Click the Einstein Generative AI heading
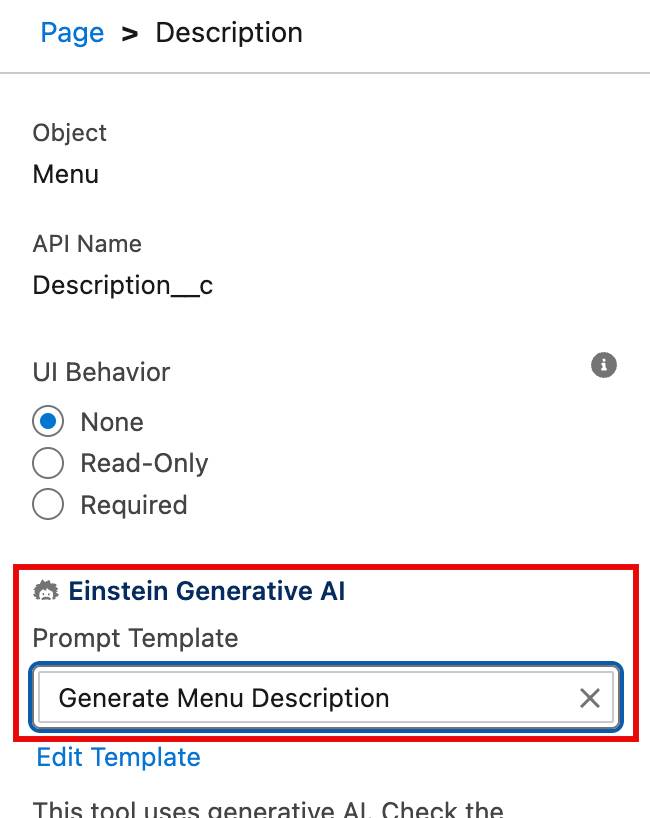650x818 pixels. coord(207,590)
